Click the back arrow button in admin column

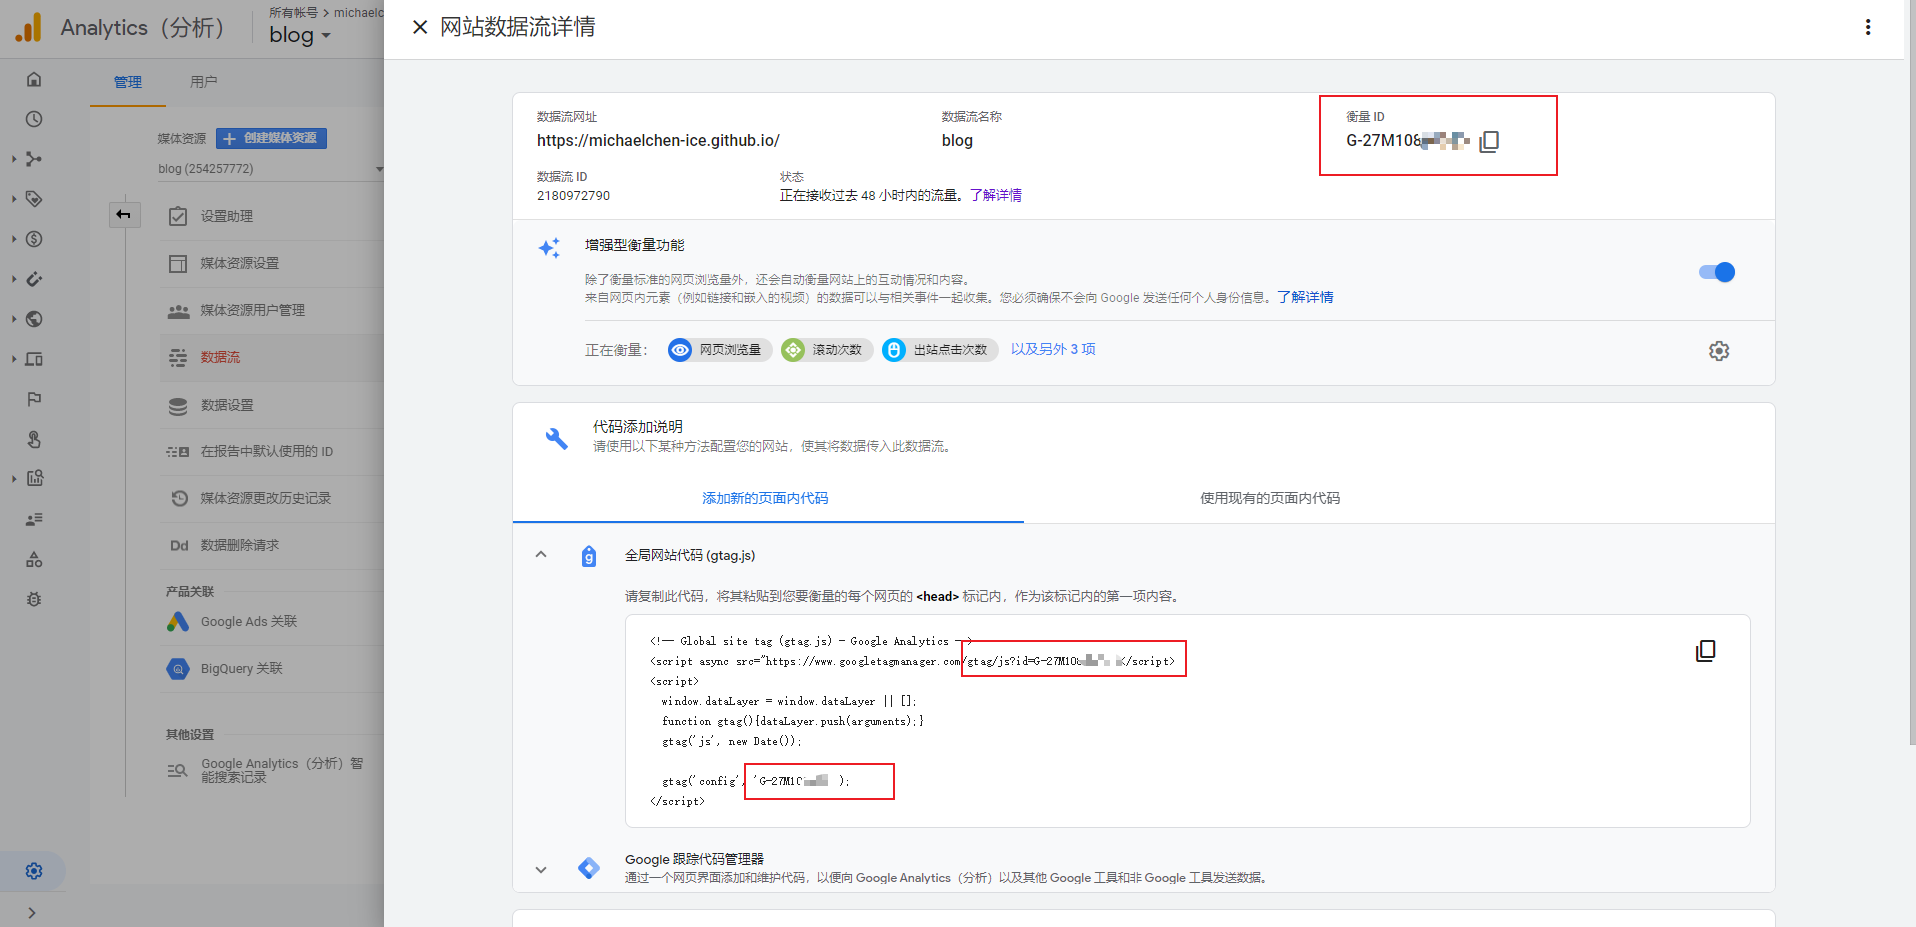tap(124, 214)
